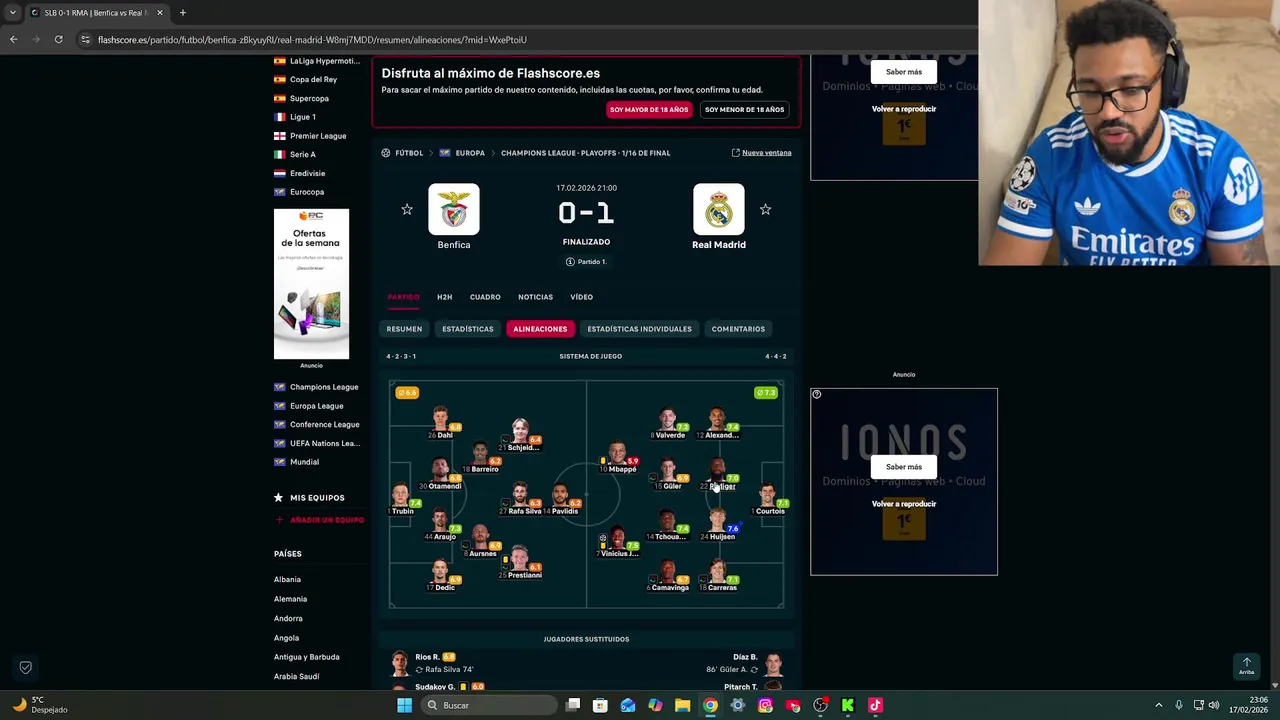Expand Albania in the countries list

(x=287, y=580)
